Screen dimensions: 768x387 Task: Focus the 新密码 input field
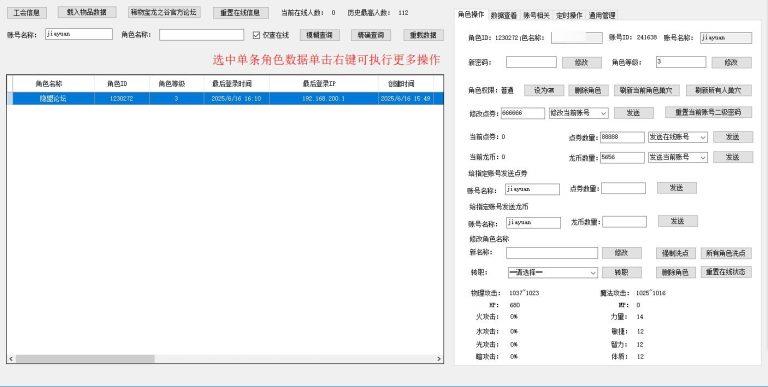(x=531, y=62)
